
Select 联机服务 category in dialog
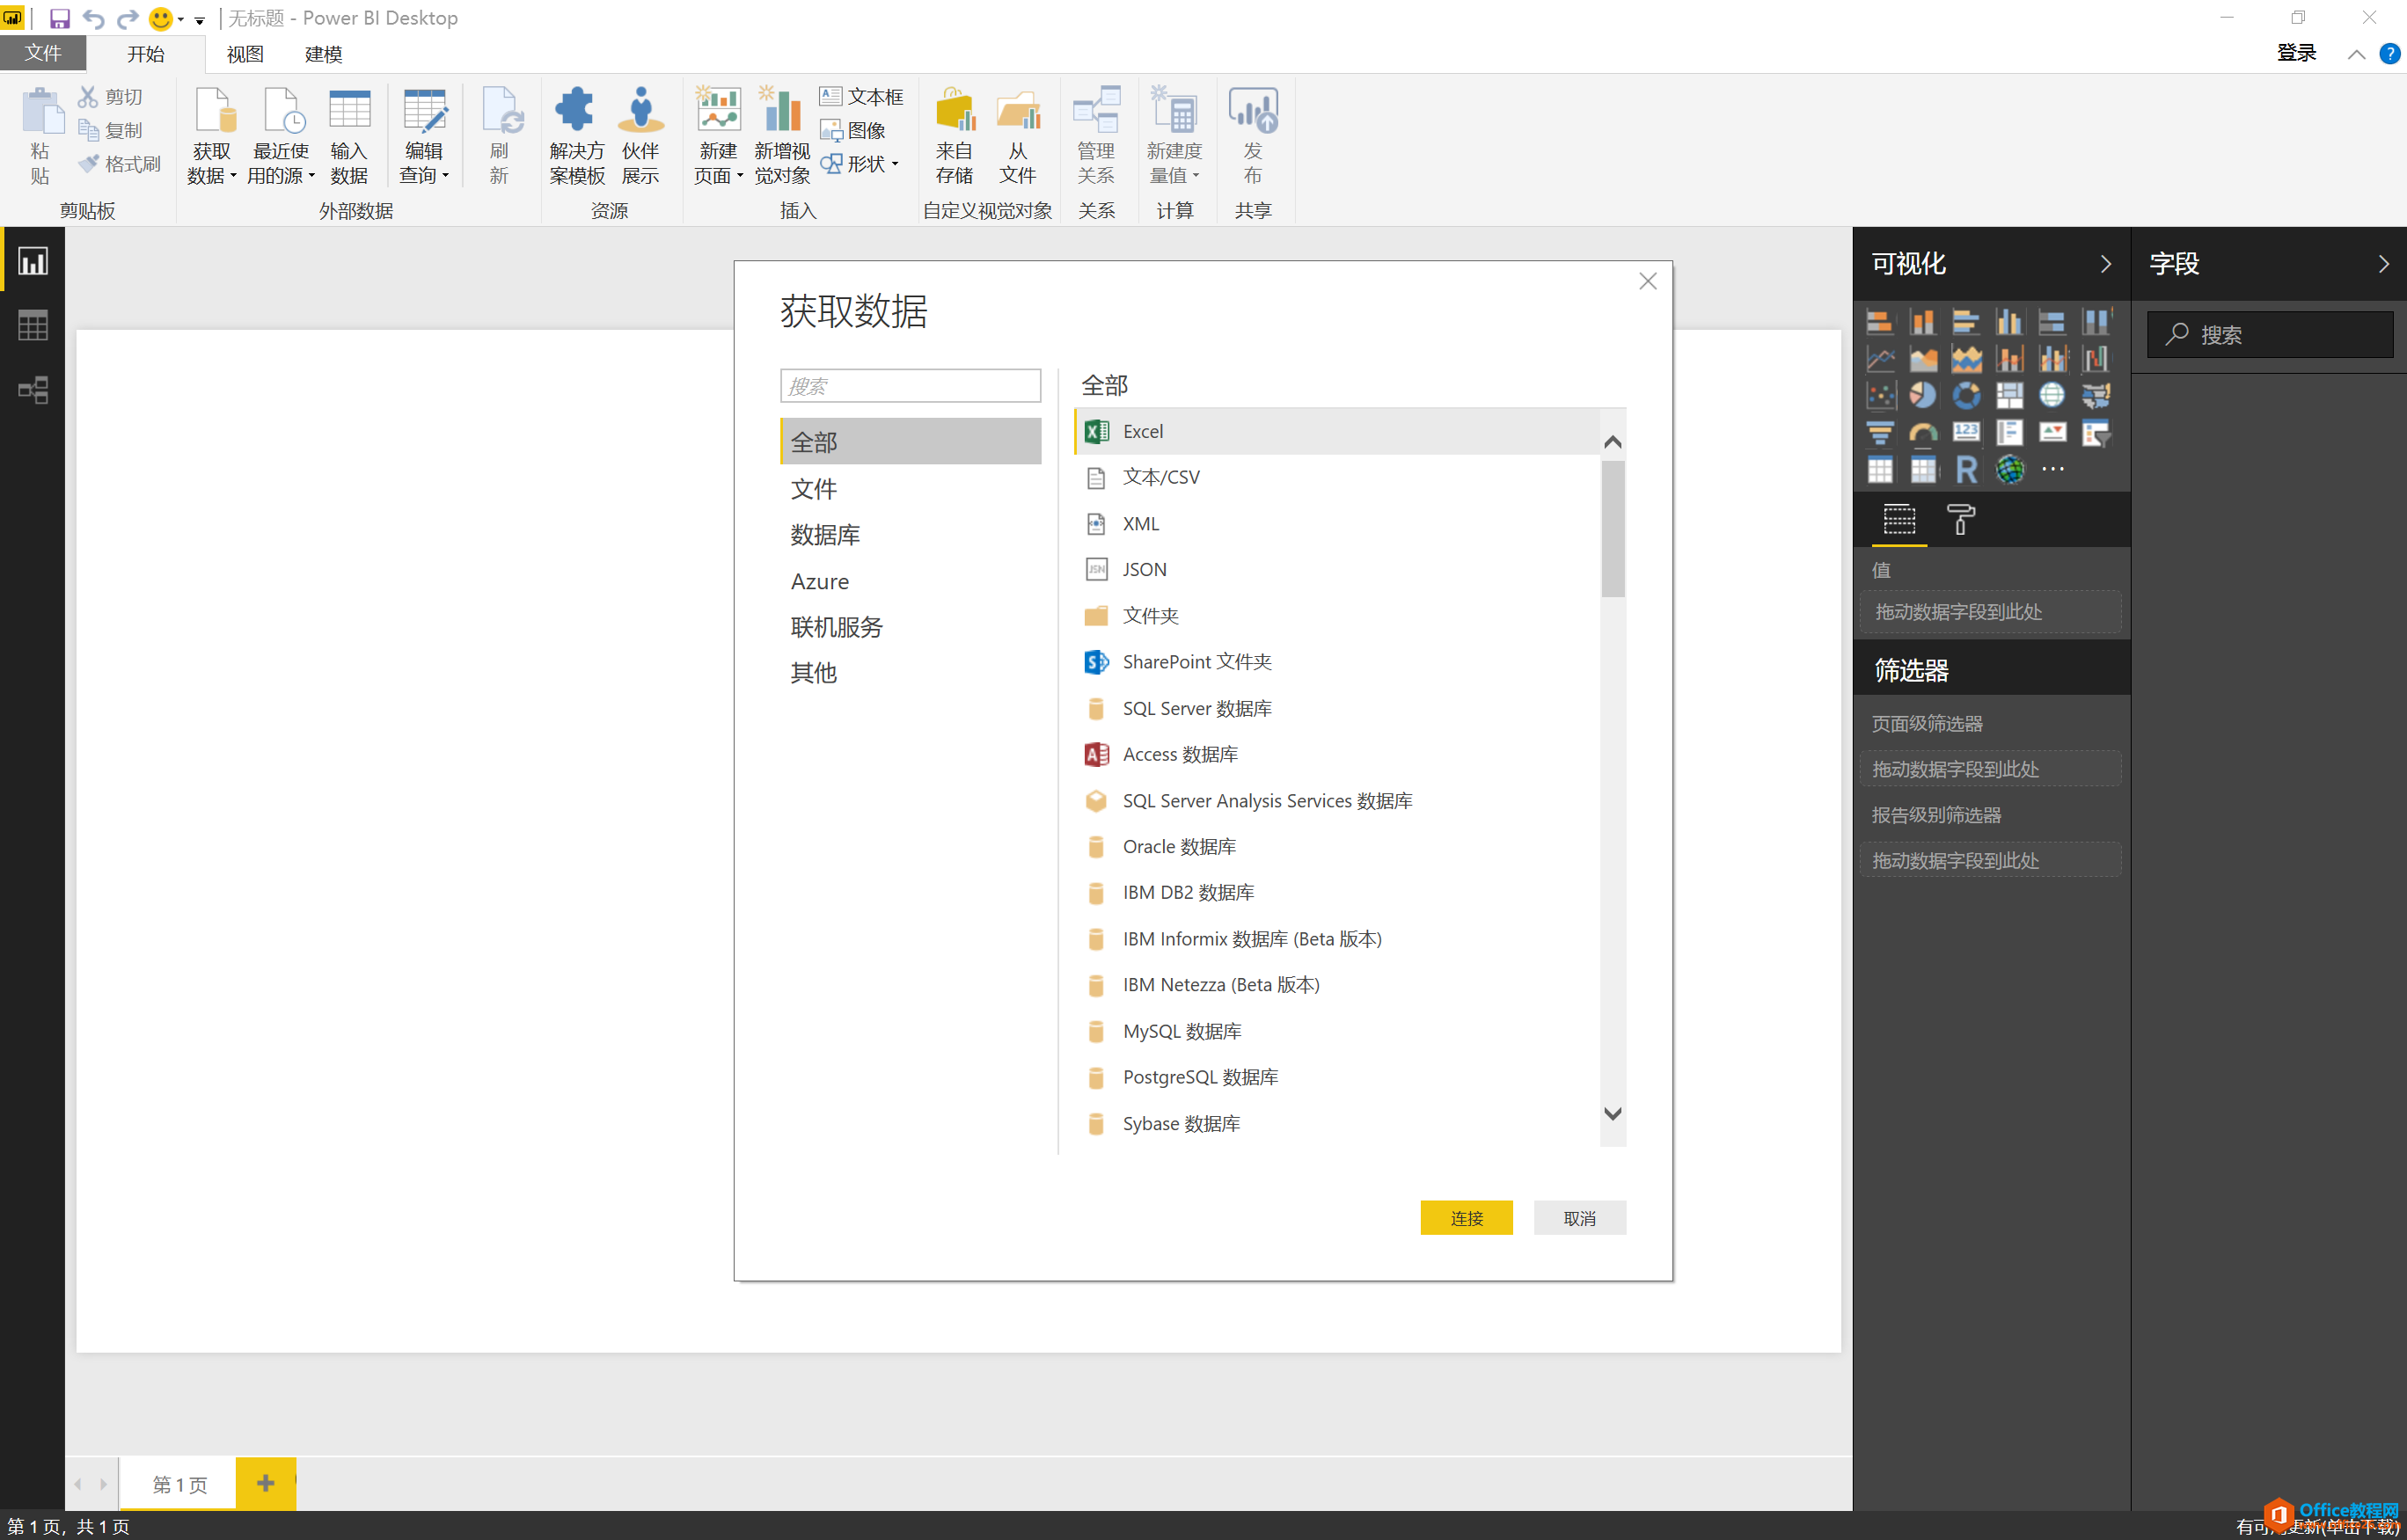[x=910, y=627]
